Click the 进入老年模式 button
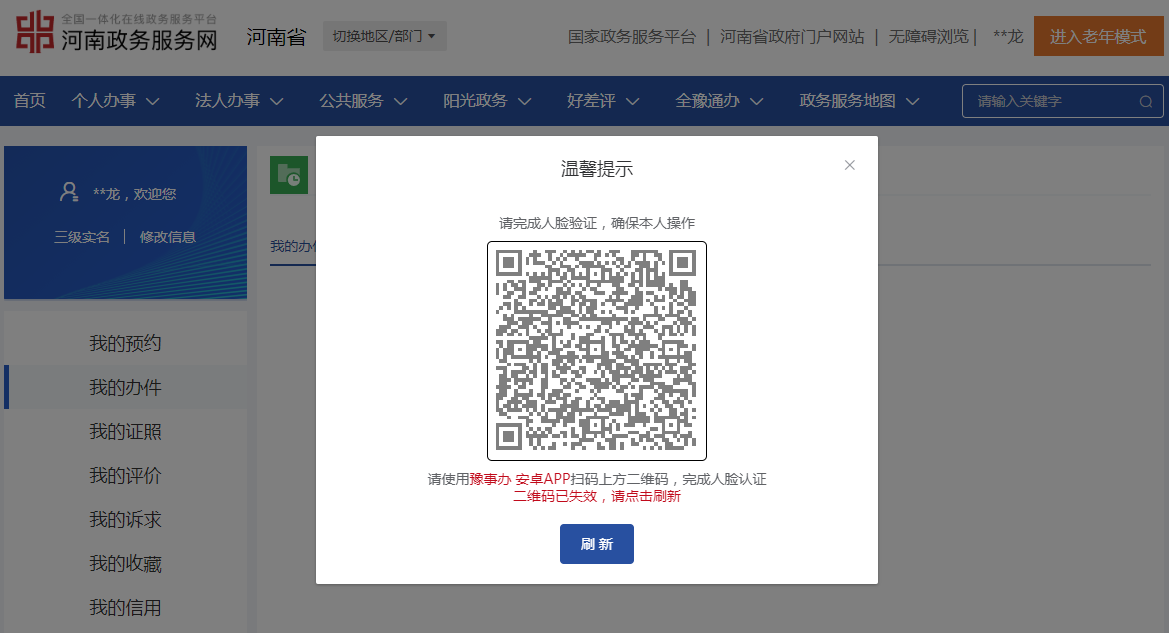The image size is (1169, 633). (1098, 36)
